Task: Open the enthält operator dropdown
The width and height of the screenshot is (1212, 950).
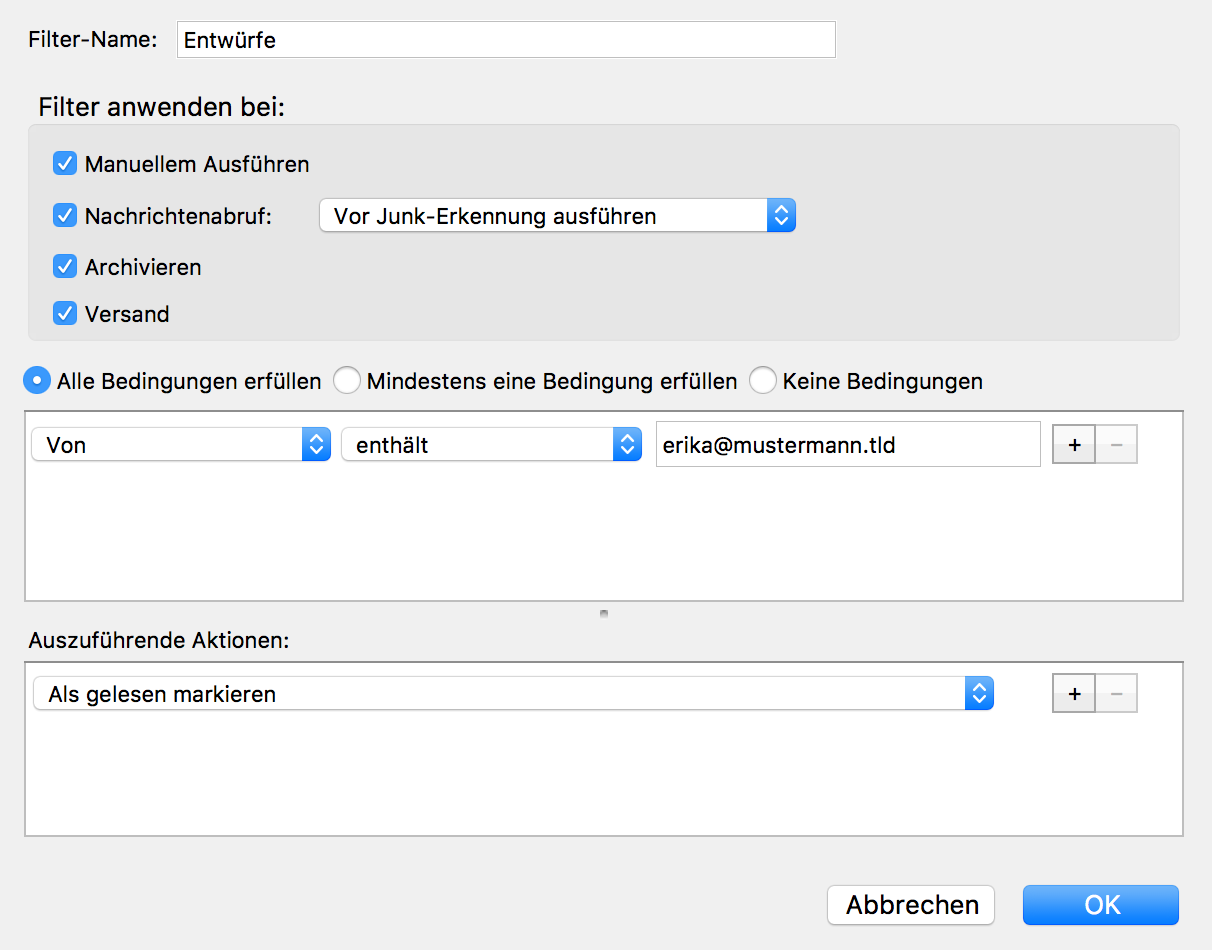Action: [491, 445]
